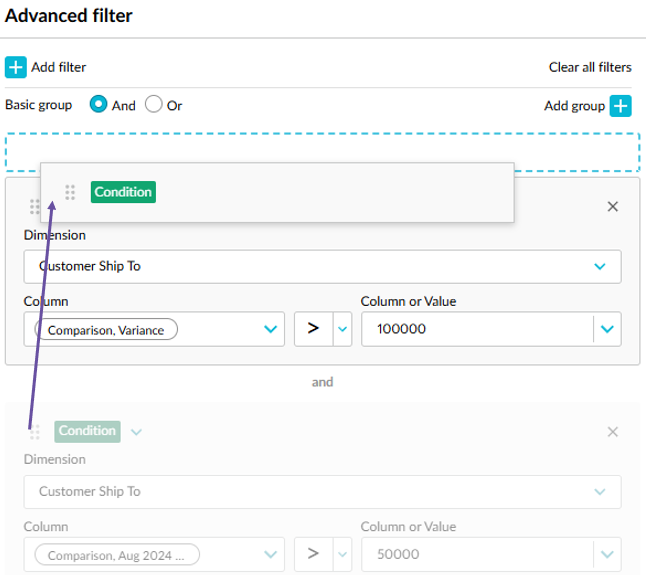Image resolution: width=646 pixels, height=575 pixels.
Task: Click the plus icon beside Add filter
Action: coord(16,67)
